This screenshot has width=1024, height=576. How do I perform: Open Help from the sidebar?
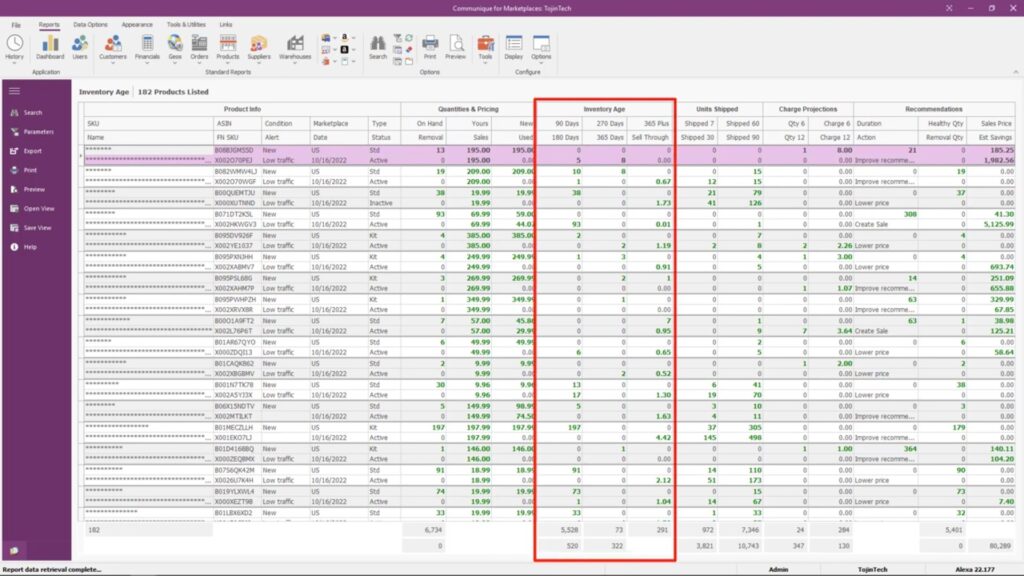(30, 247)
